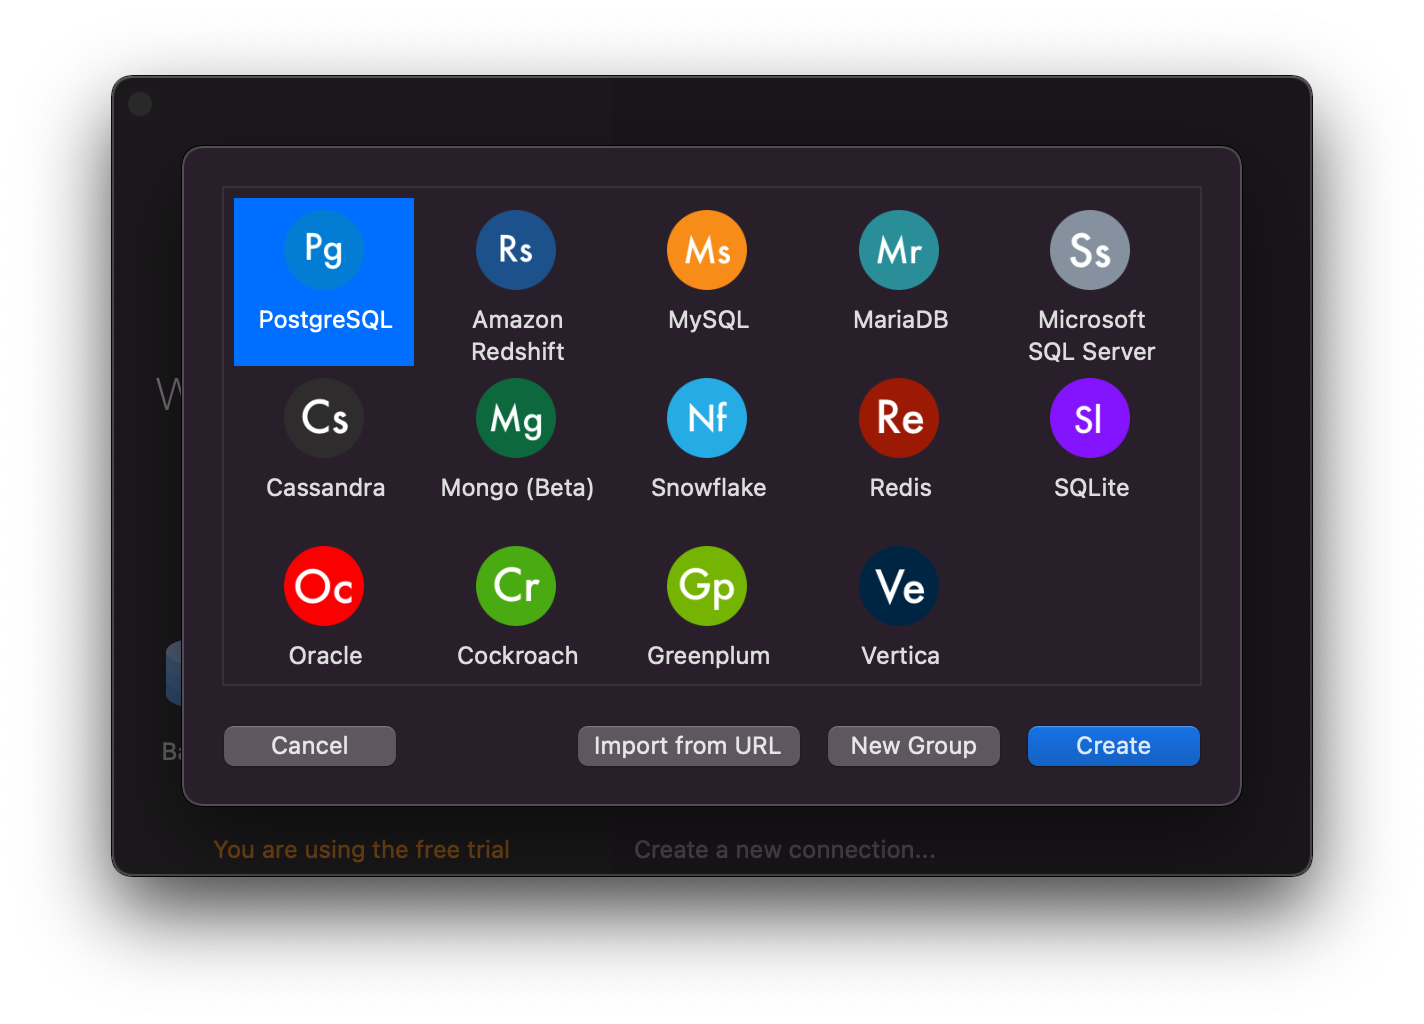Image resolution: width=1424 pixels, height=1024 pixels.
Task: Select the MariaDB Mr icon
Action: 899,250
